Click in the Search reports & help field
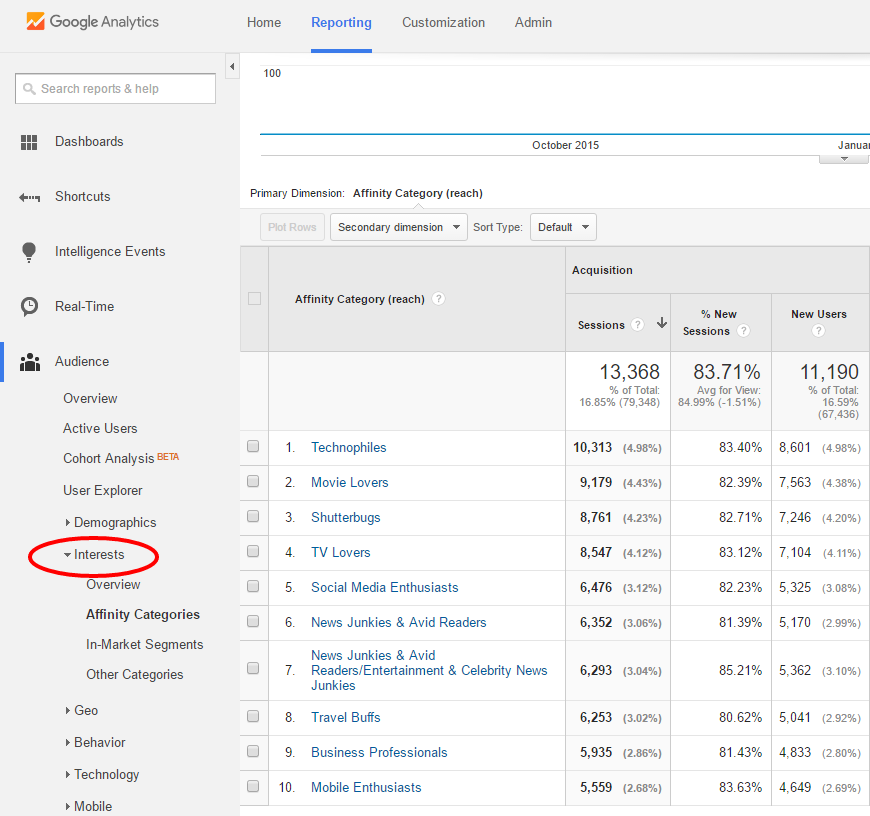This screenshot has height=816, width=870. (115, 89)
